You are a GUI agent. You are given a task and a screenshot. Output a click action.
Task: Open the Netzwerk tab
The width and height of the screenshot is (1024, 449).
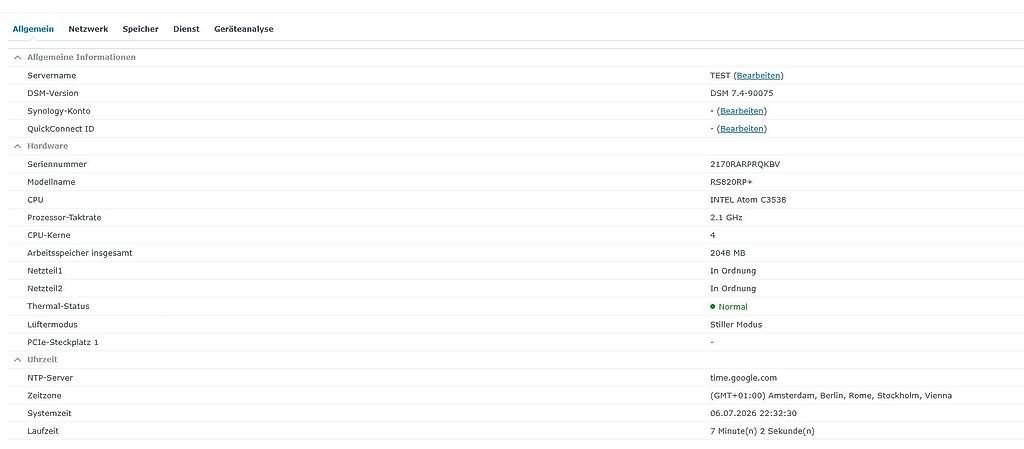pos(88,29)
